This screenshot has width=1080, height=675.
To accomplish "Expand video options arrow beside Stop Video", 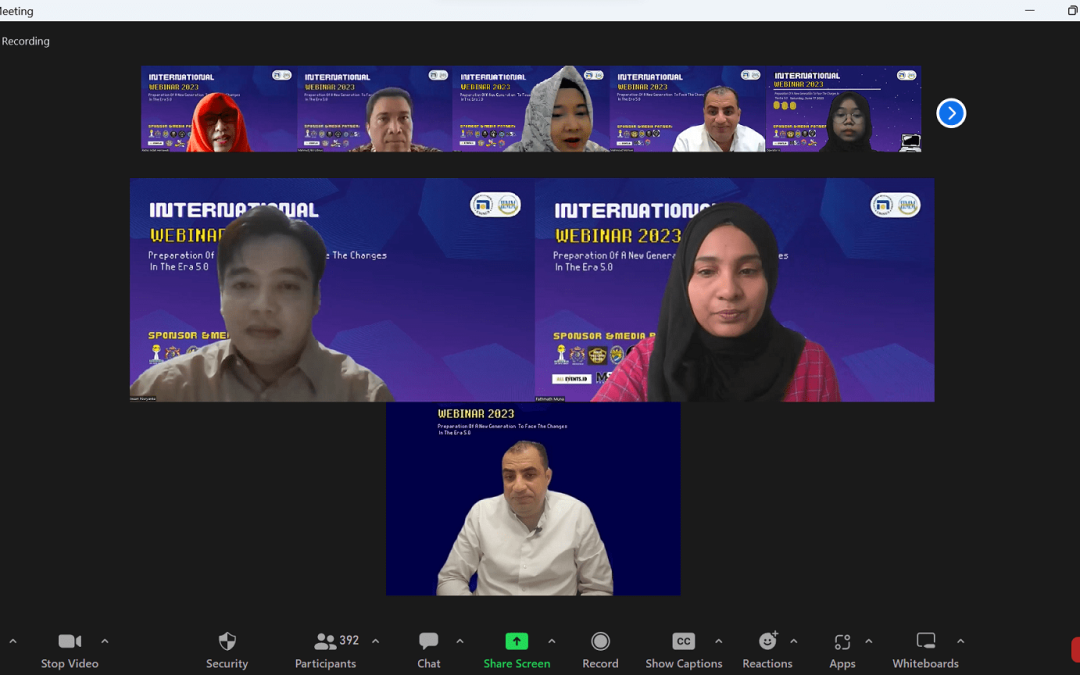I will tap(105, 641).
